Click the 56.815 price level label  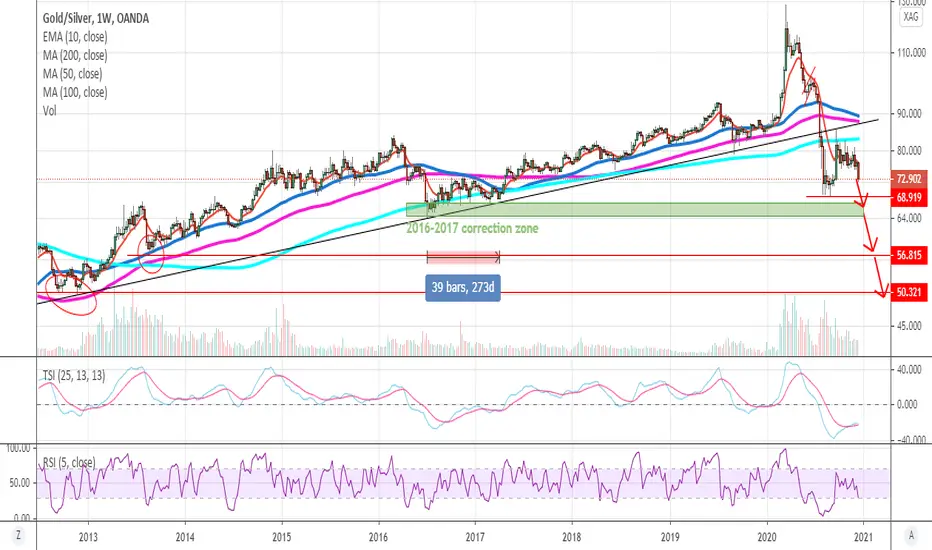pyautogui.click(x=909, y=255)
